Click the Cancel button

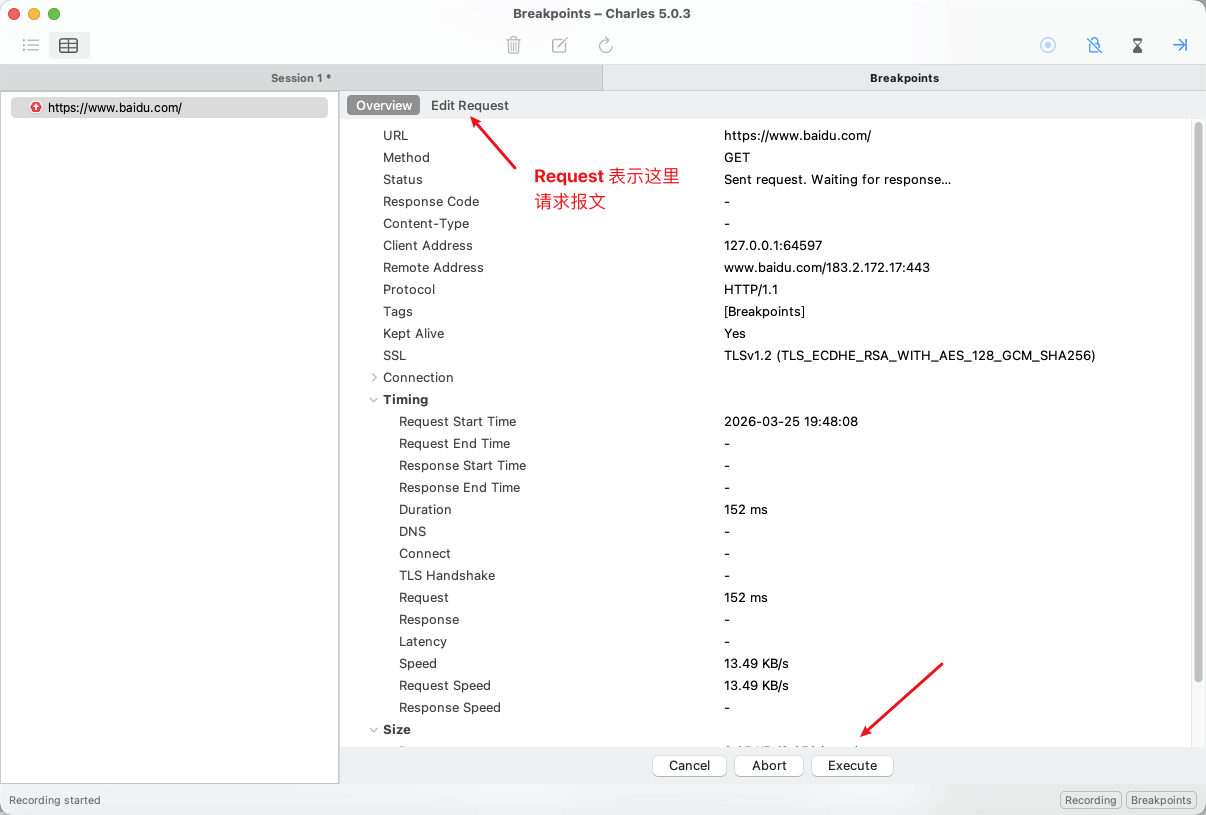click(x=689, y=766)
